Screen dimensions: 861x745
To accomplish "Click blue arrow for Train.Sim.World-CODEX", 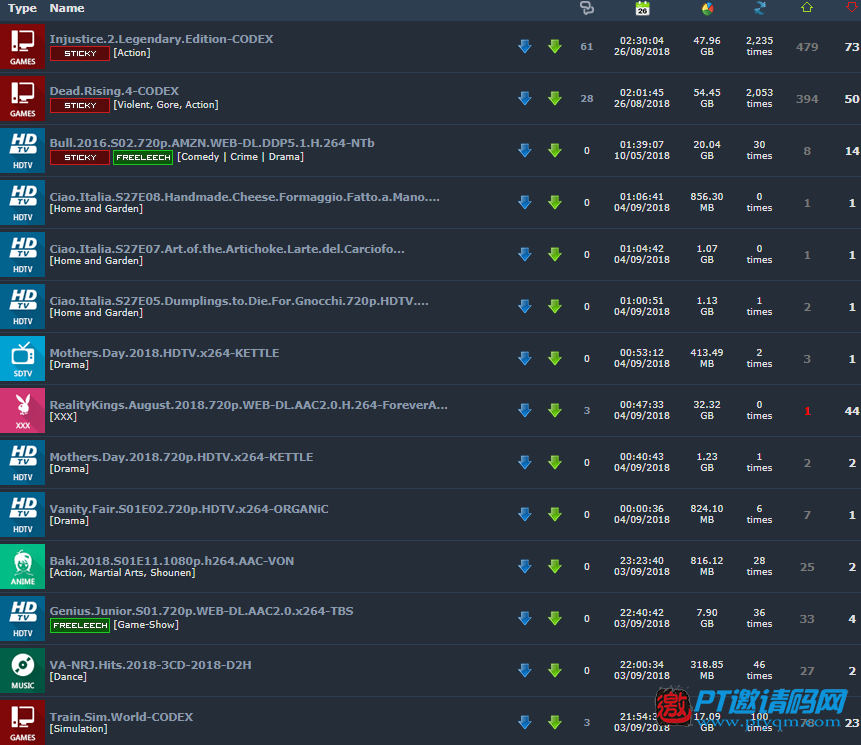I will 525,722.
